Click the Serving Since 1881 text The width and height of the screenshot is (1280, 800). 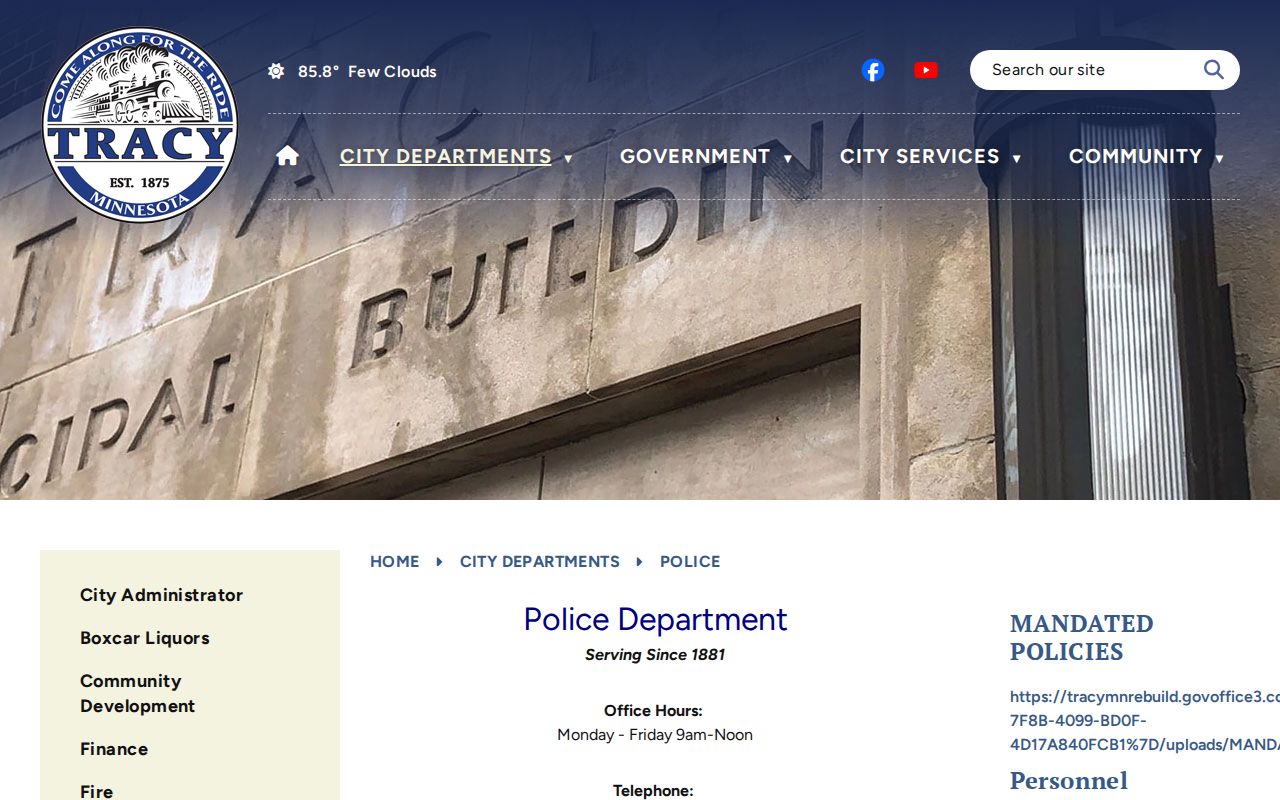pyautogui.click(x=655, y=655)
